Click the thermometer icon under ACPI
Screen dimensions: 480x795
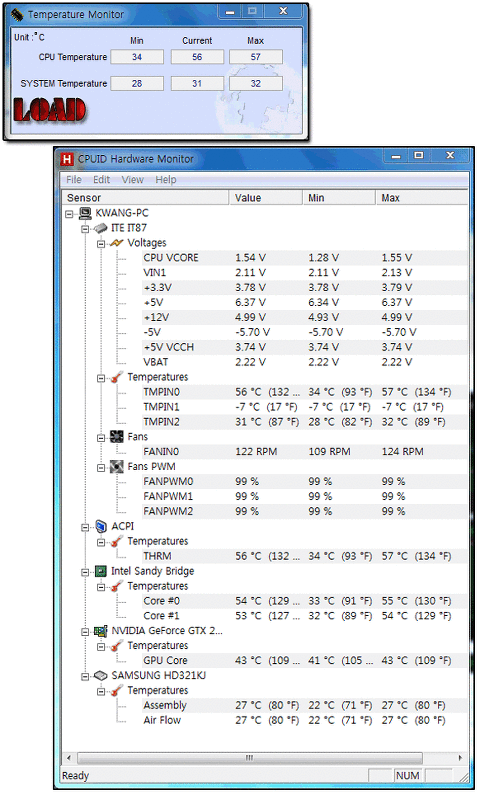[117, 541]
